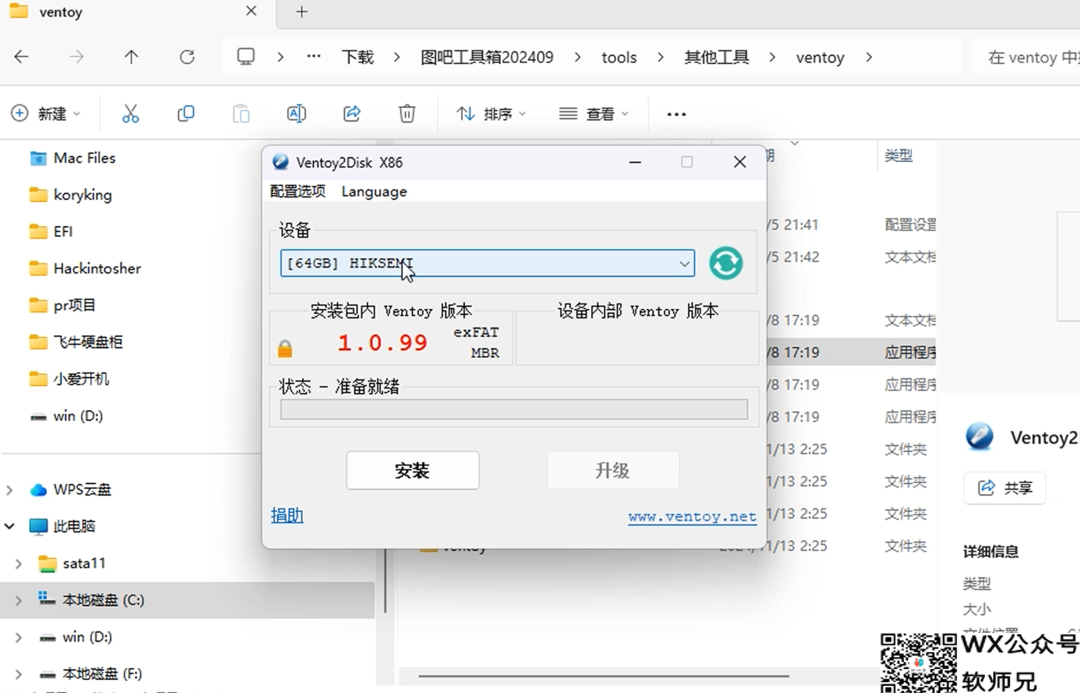Expand WPS云盘 tree node

(x=10, y=490)
